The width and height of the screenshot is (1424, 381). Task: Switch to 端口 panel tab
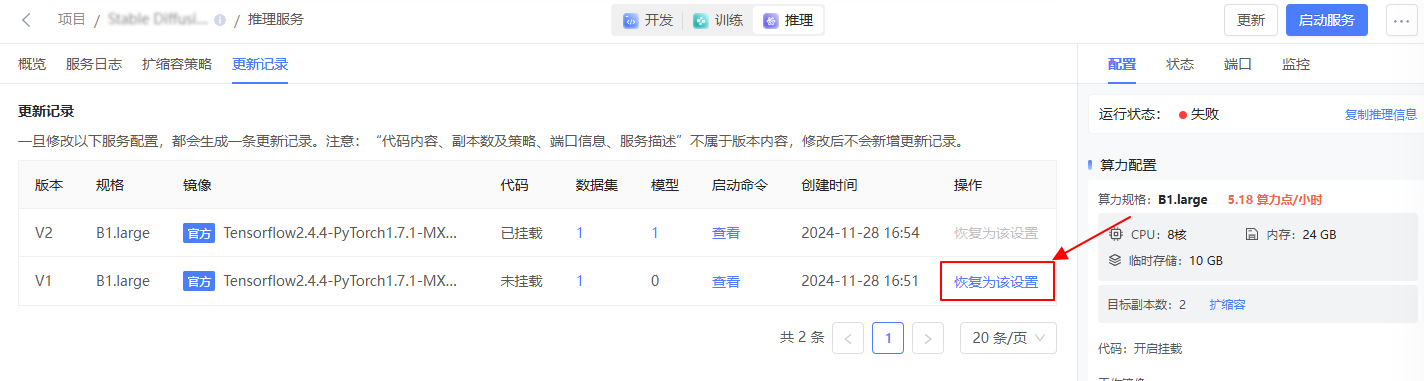1238,64
